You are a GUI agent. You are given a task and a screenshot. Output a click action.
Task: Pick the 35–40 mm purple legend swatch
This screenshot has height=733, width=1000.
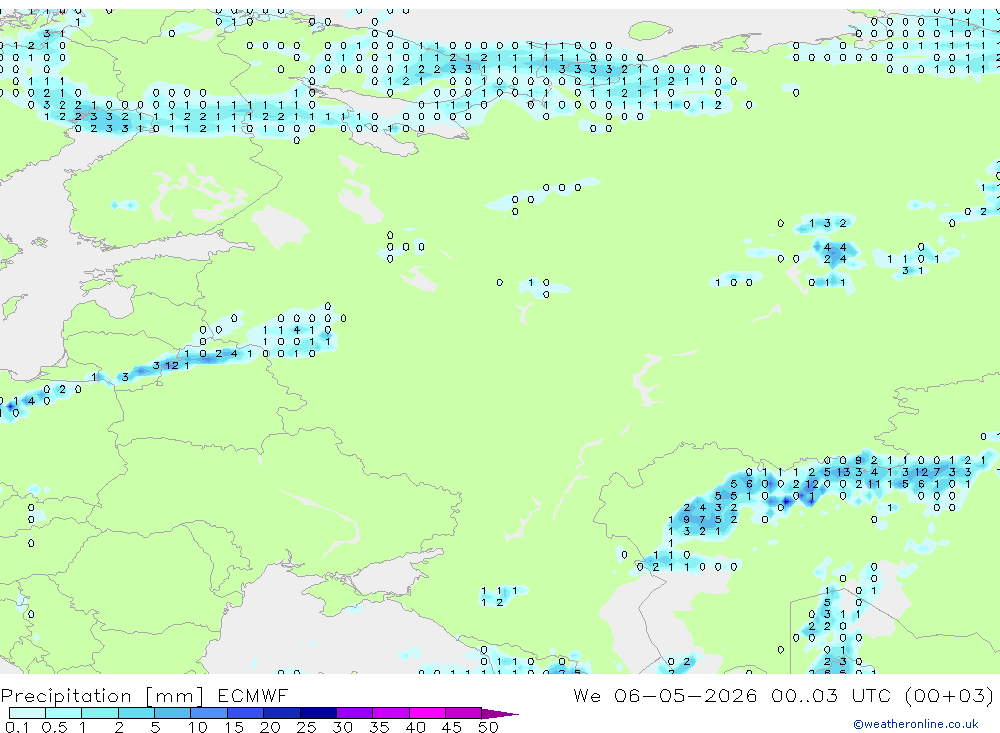(x=391, y=713)
